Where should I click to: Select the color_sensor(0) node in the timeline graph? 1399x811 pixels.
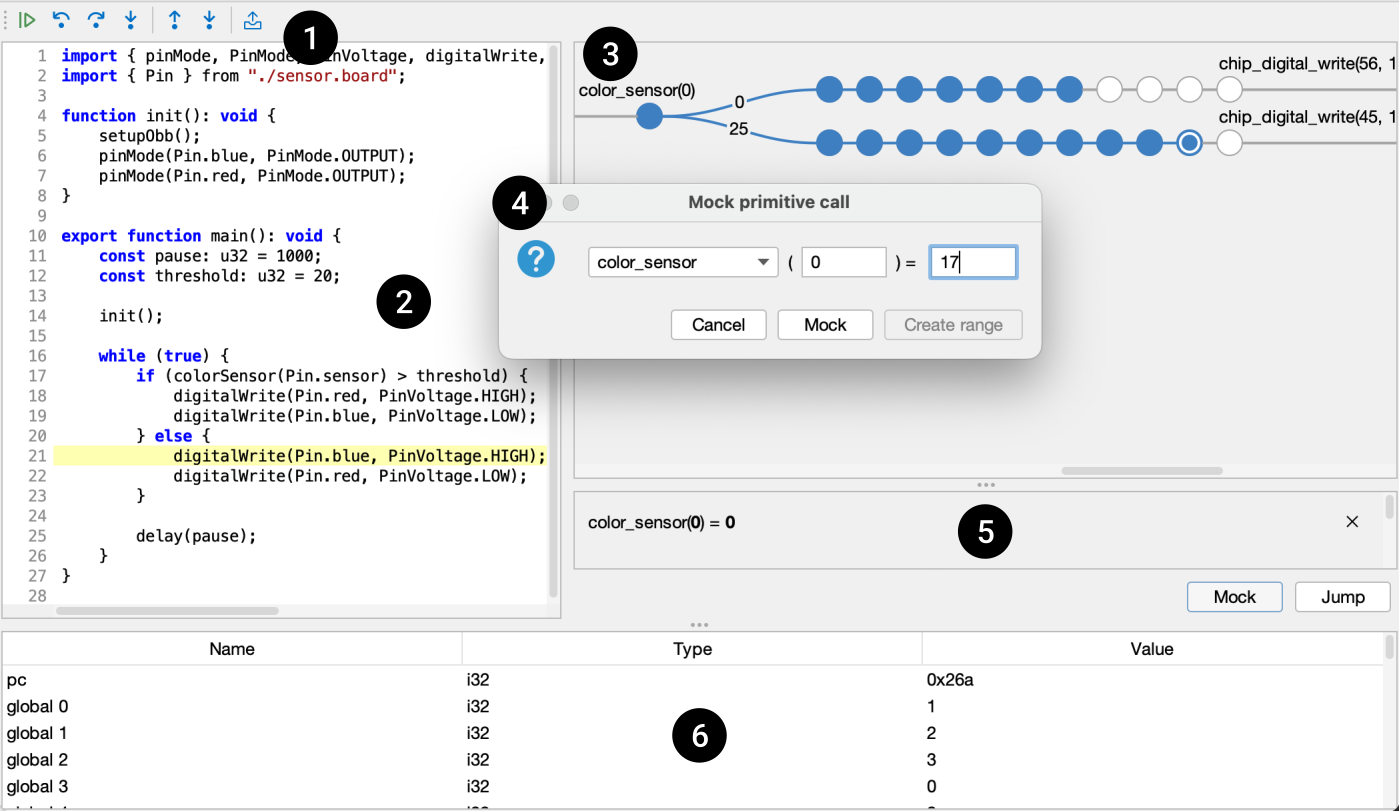[x=649, y=117]
